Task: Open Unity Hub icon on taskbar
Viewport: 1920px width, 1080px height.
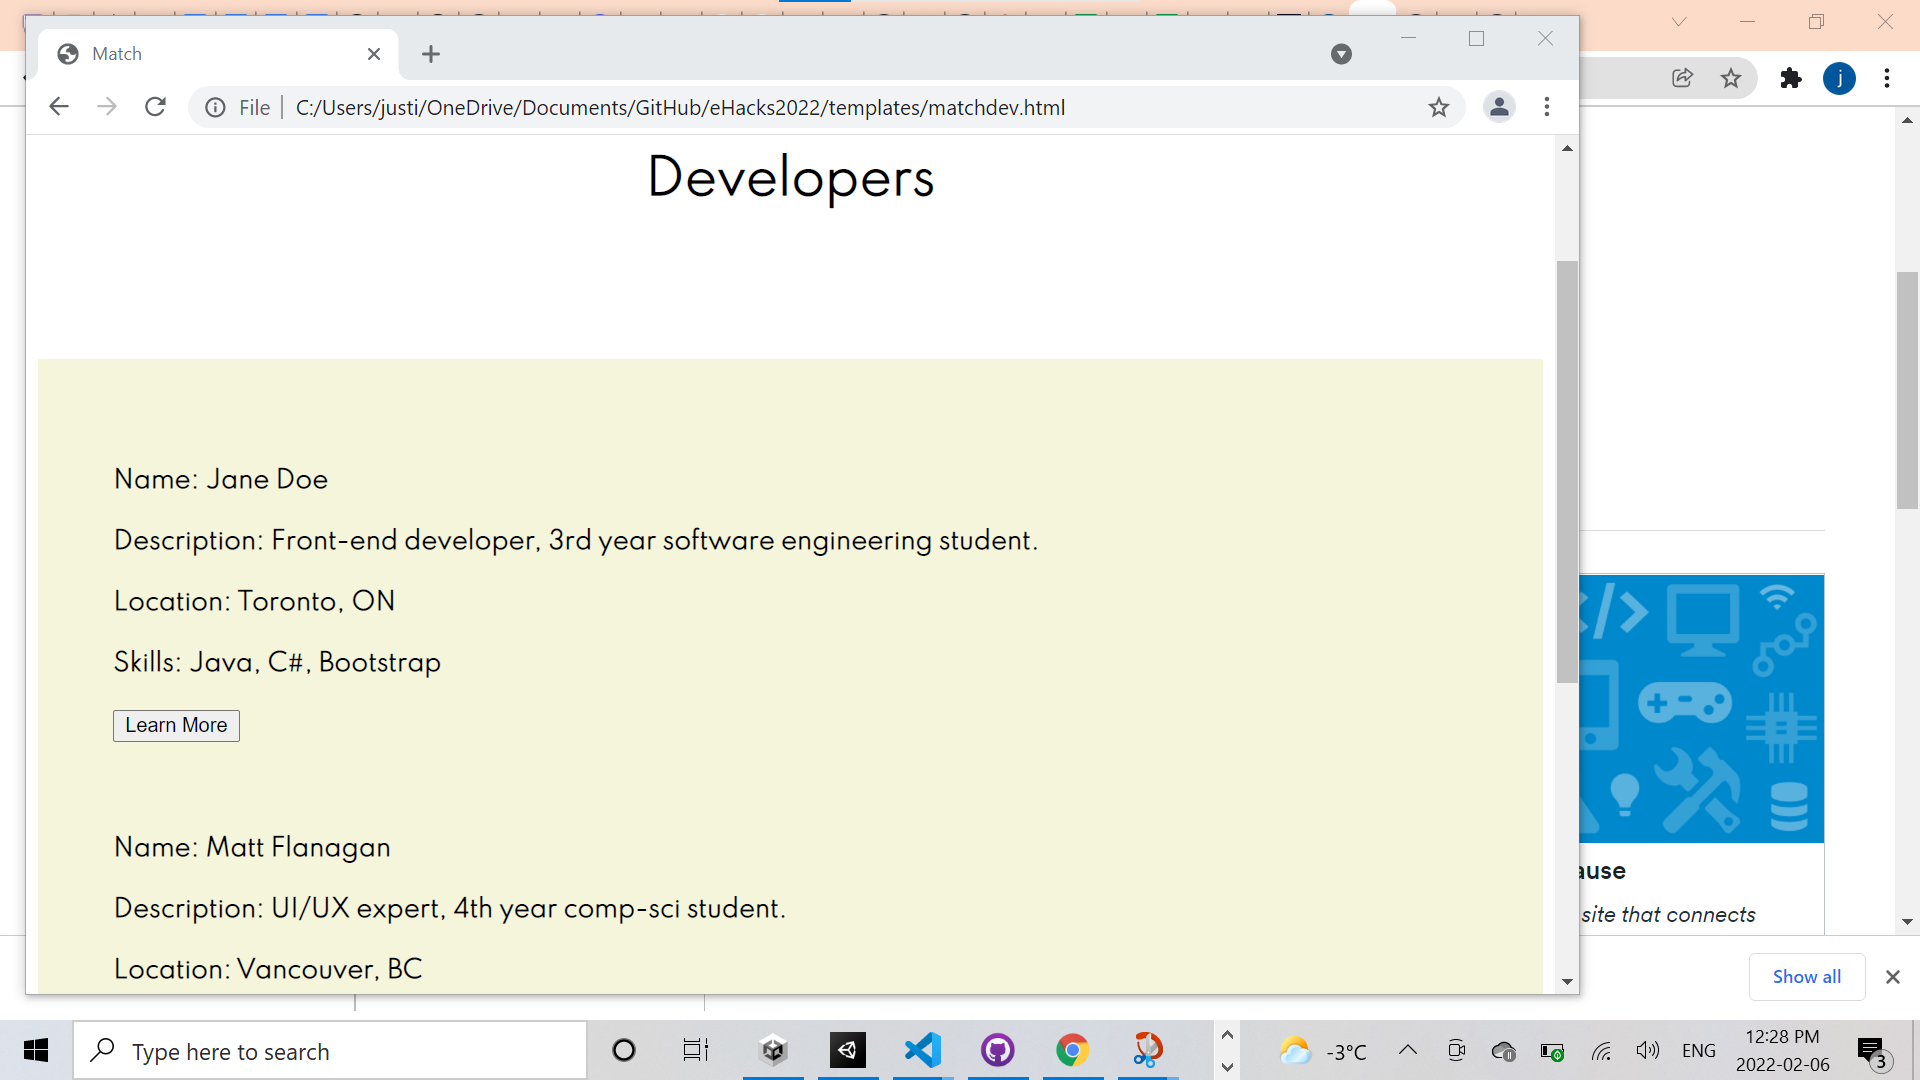Action: point(773,1050)
